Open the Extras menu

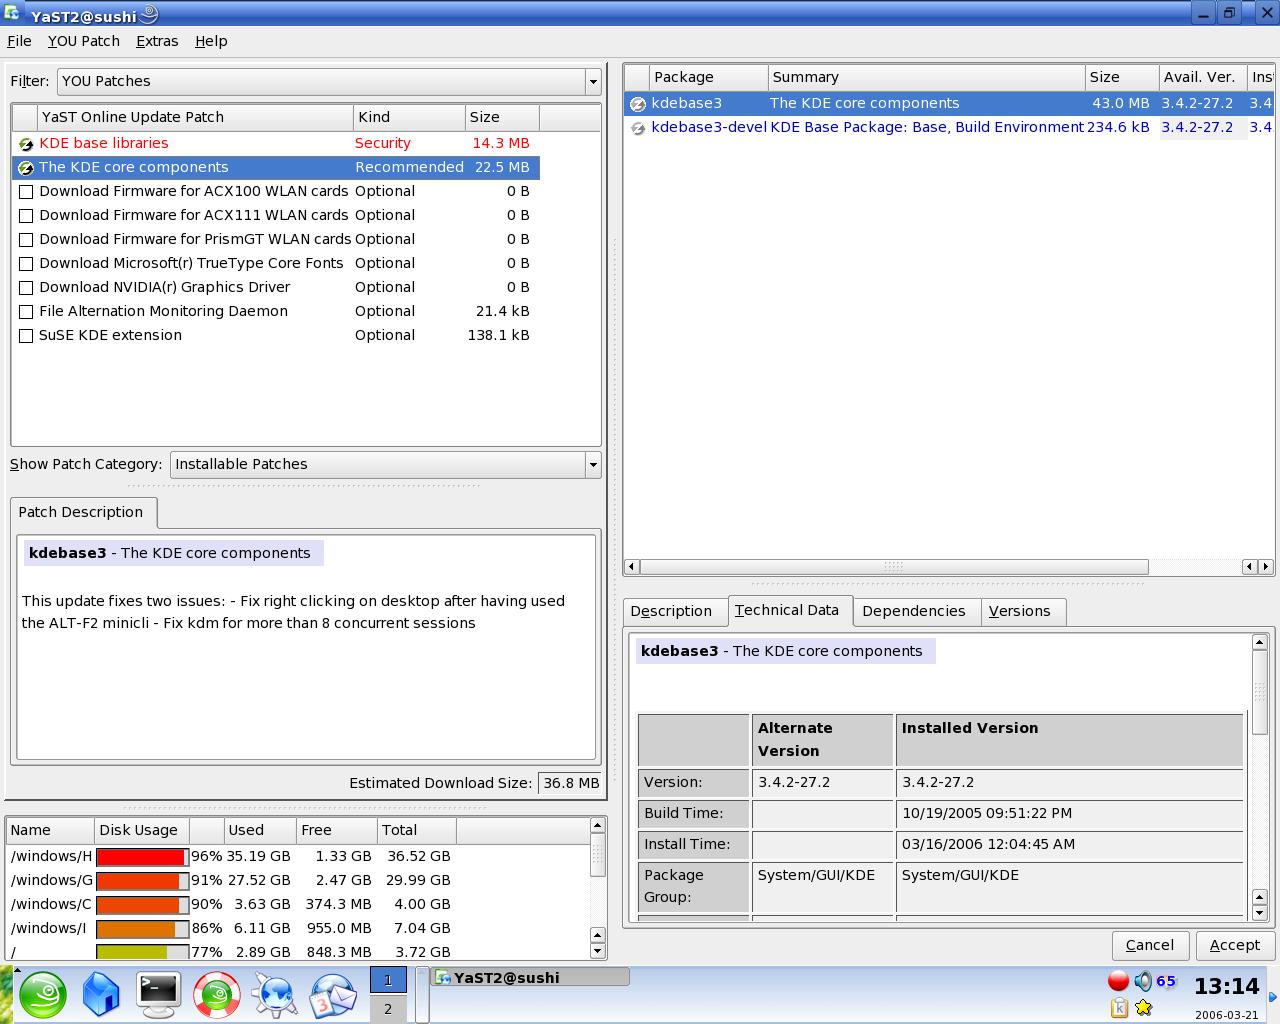(157, 41)
